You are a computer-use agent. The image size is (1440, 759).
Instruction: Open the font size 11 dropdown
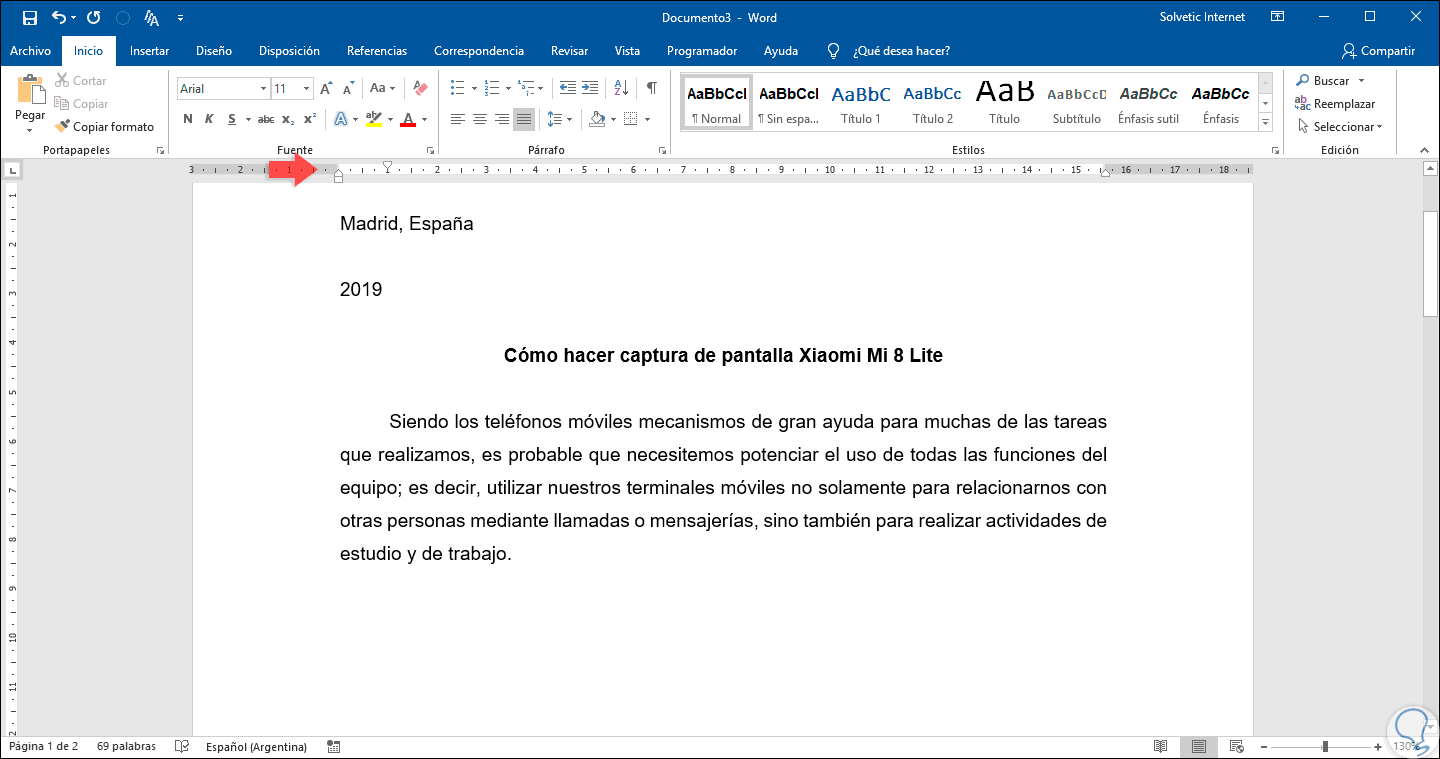(x=307, y=89)
